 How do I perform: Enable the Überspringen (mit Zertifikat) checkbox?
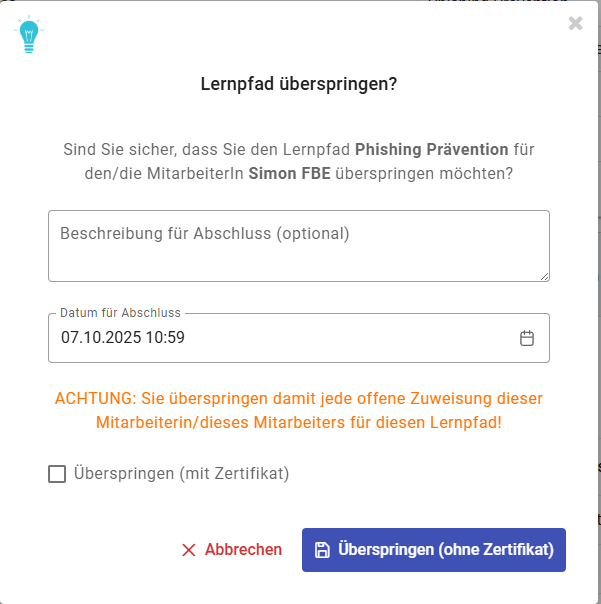[x=57, y=474]
